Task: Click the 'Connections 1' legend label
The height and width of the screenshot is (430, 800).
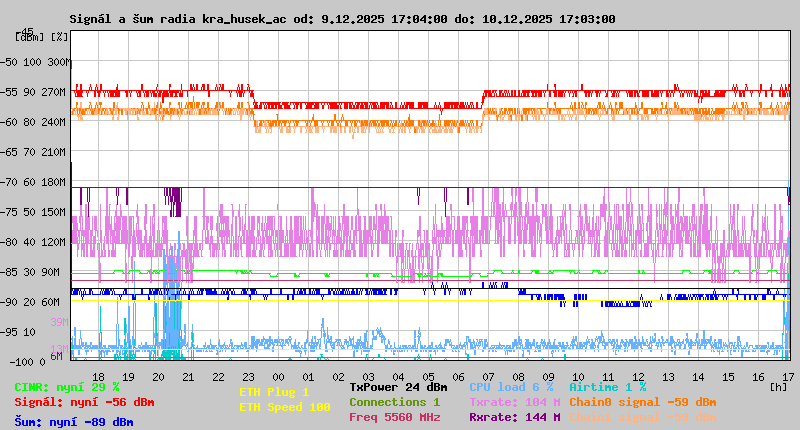Action: coord(394,402)
